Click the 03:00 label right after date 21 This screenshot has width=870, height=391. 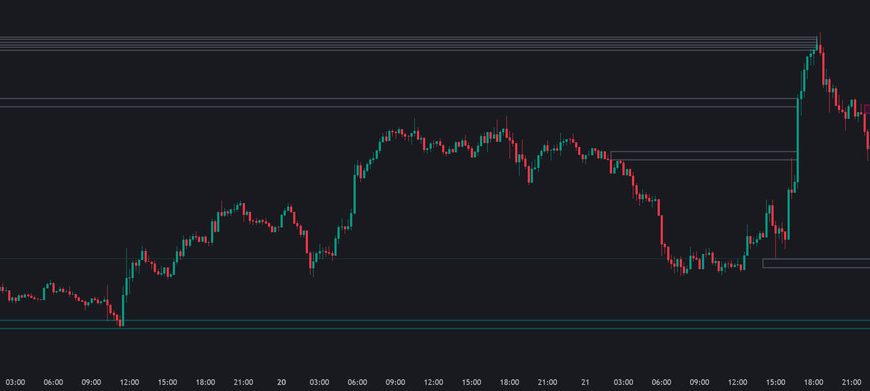(x=623, y=382)
